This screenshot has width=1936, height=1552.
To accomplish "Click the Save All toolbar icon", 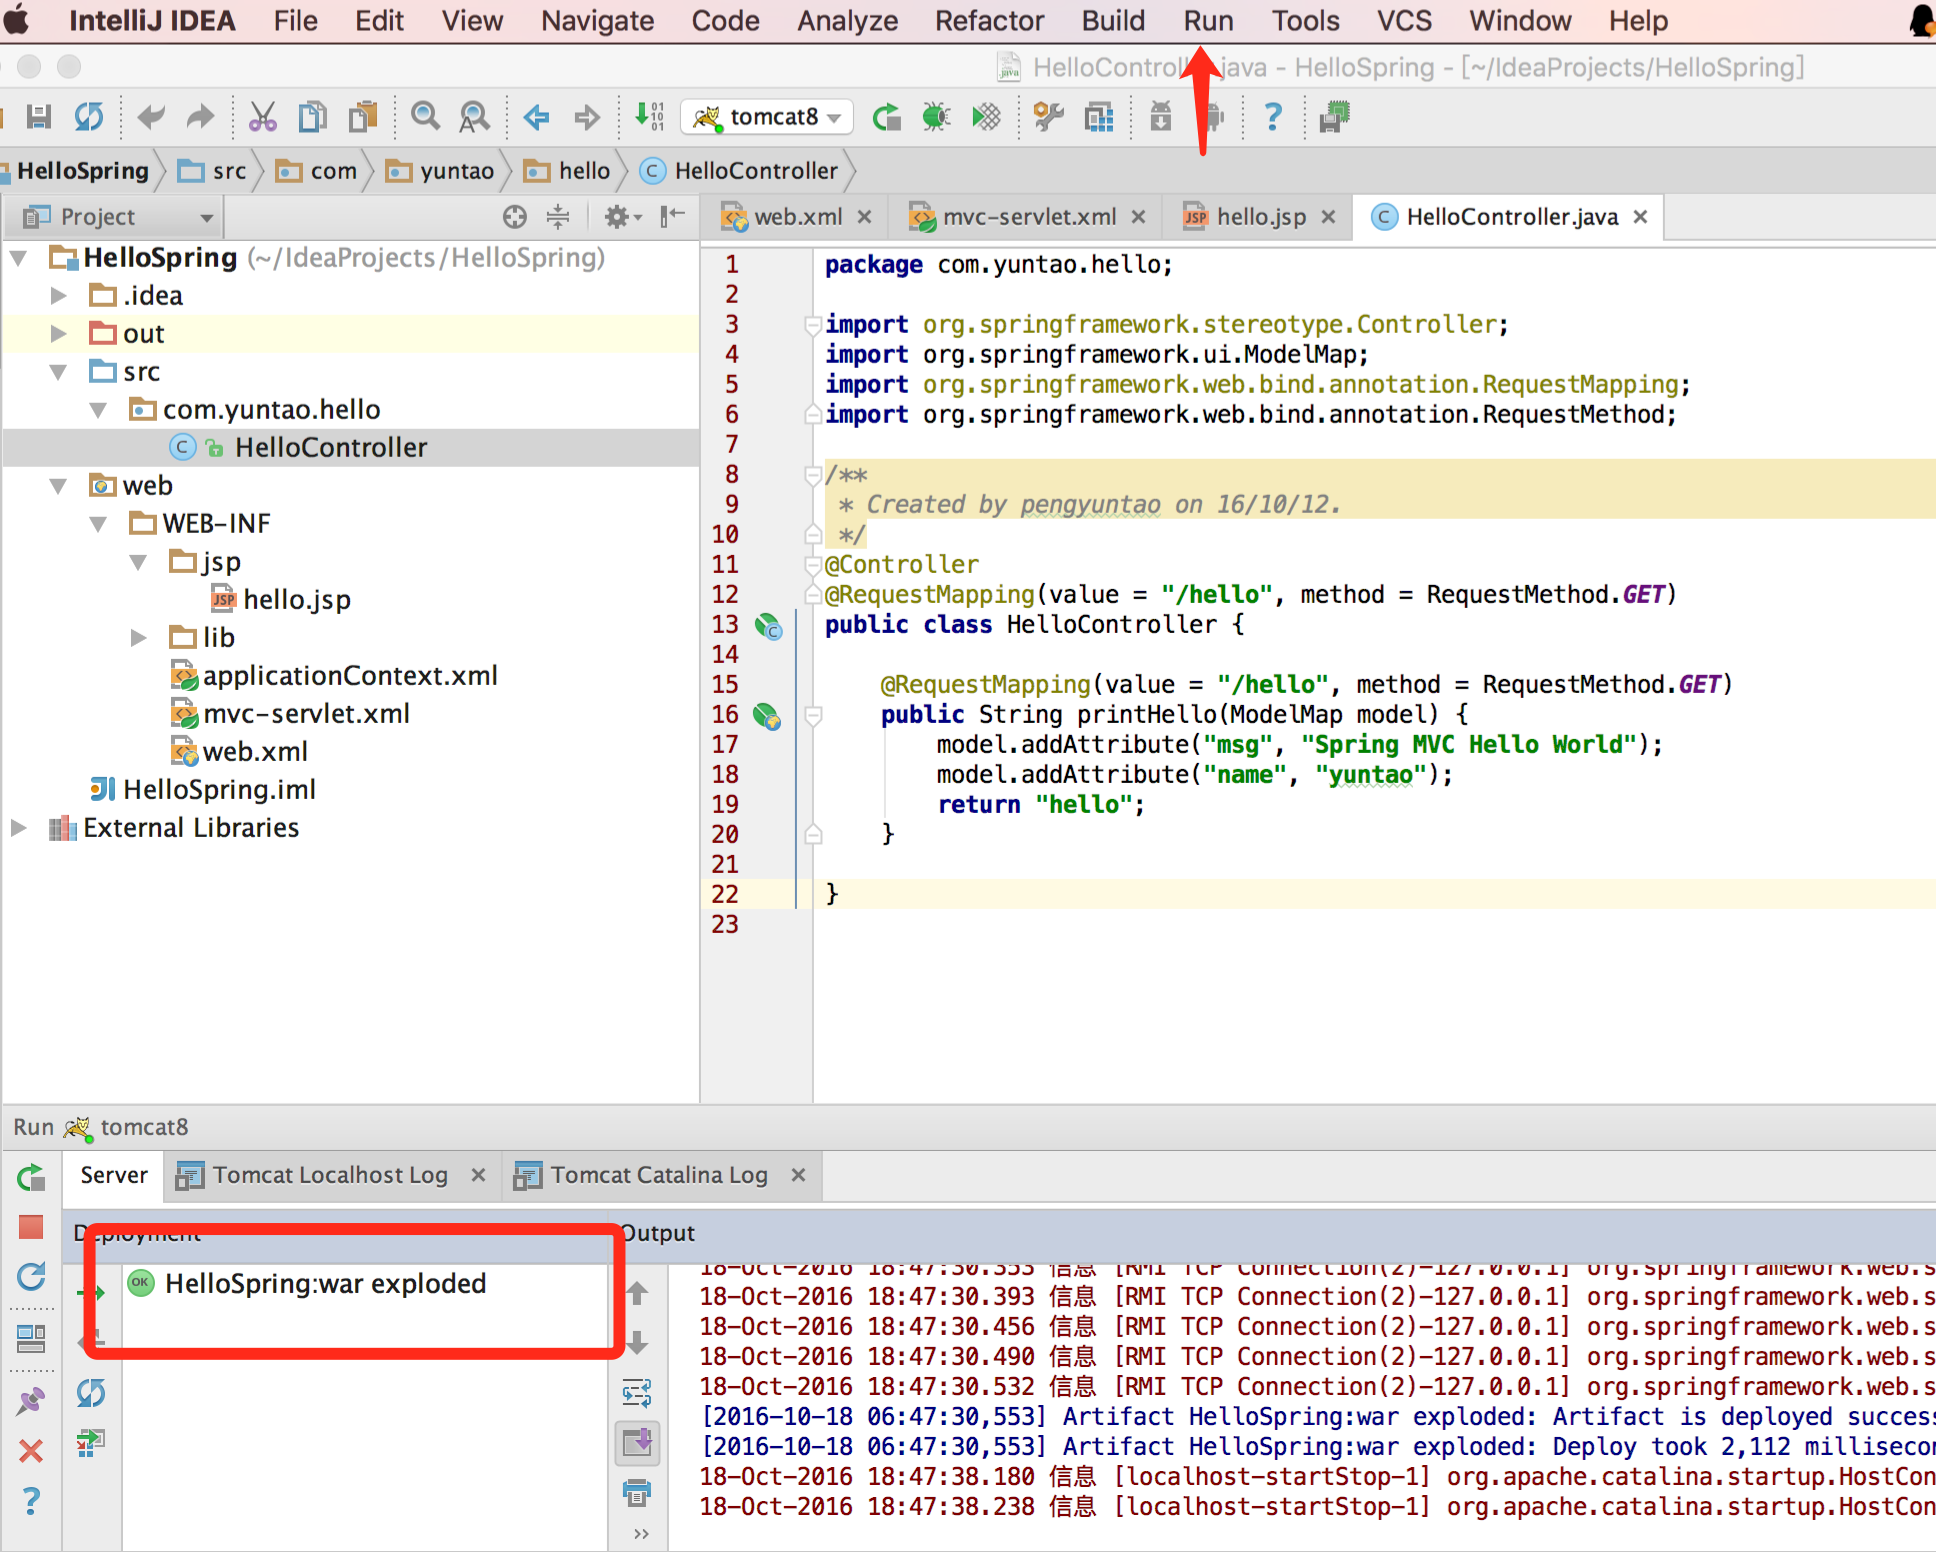I will tap(39, 117).
